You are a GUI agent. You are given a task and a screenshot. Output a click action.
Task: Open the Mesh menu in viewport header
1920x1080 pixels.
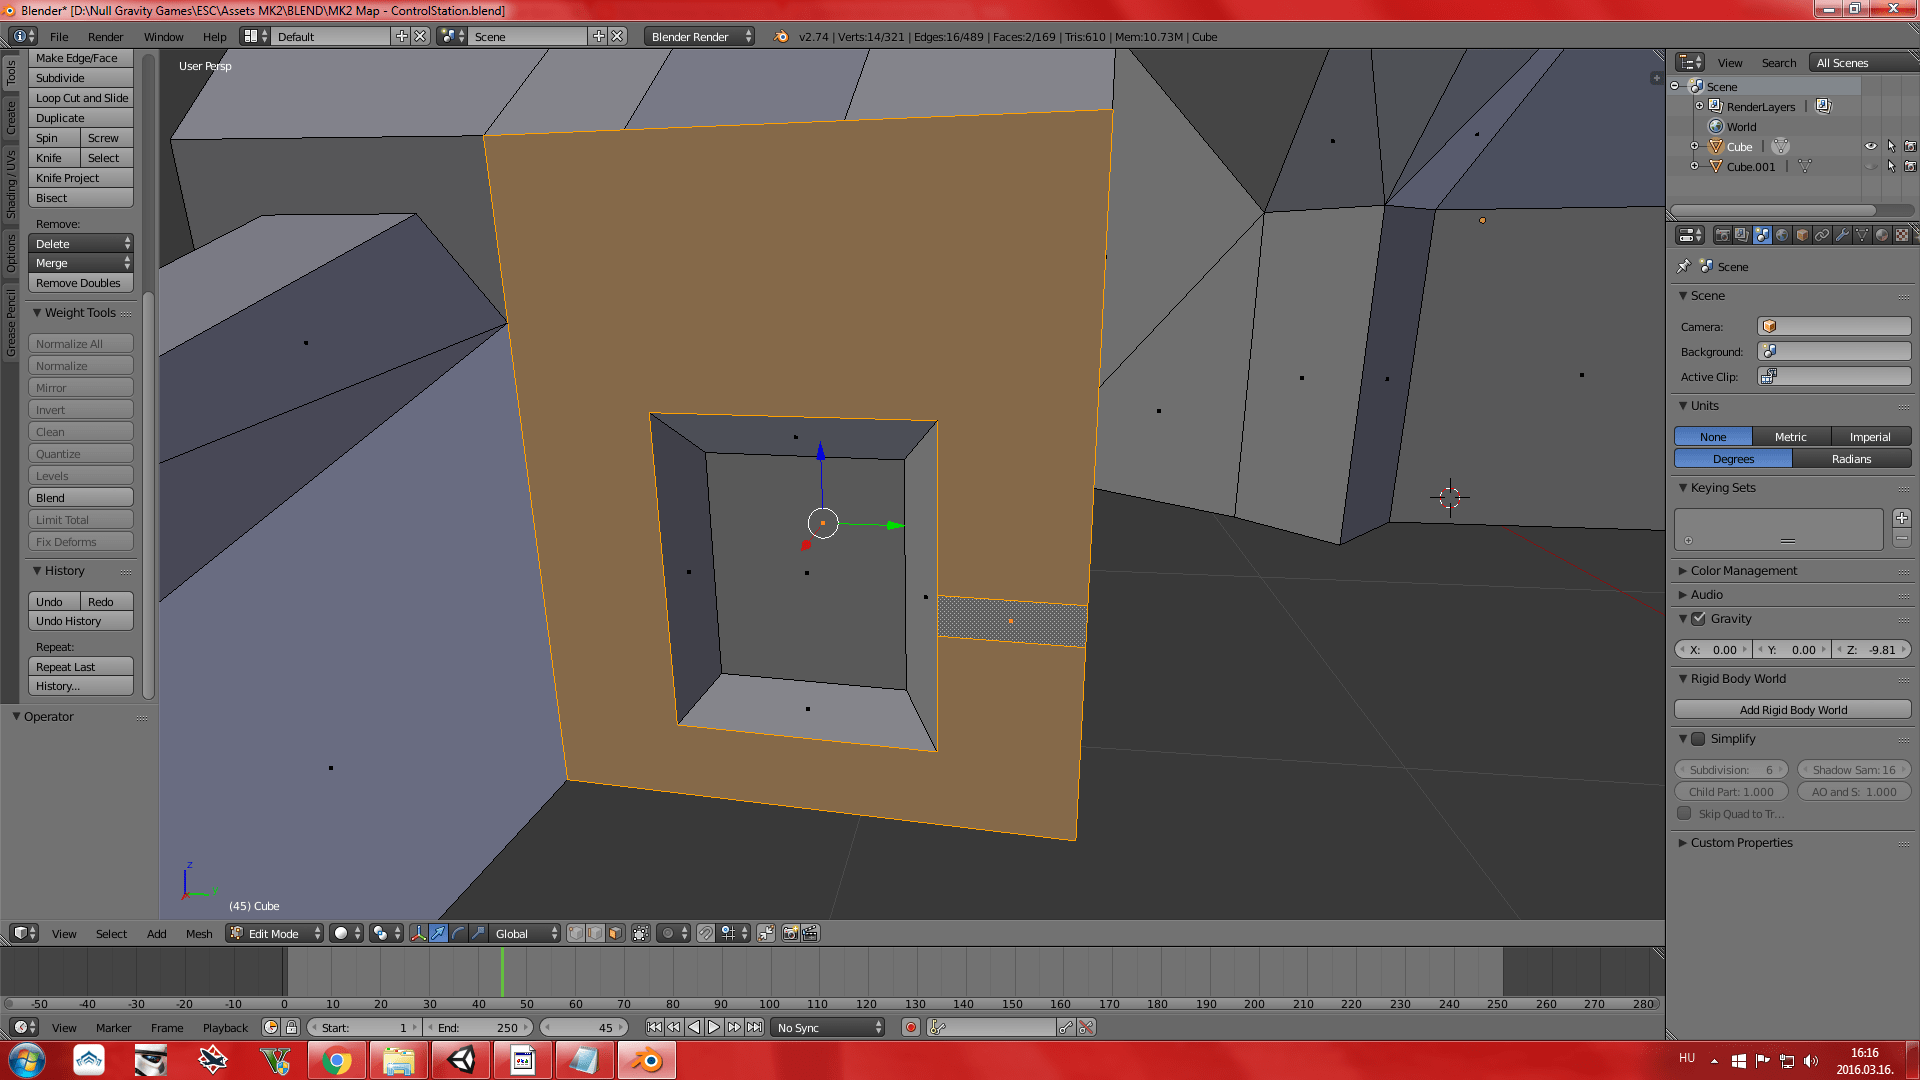click(x=199, y=933)
